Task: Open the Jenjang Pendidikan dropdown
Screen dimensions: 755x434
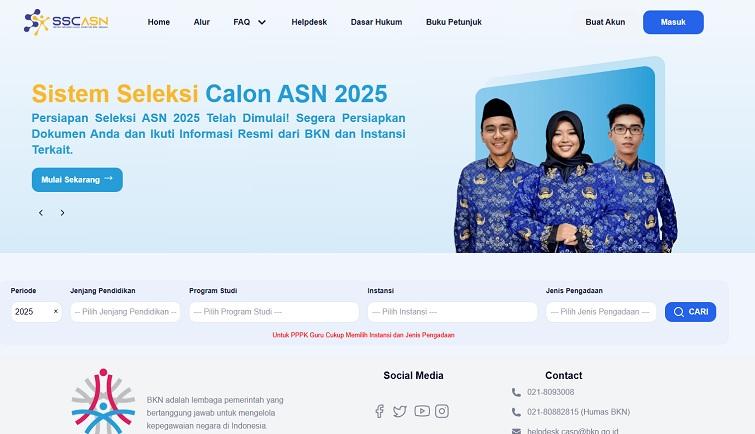Action: 125,312
